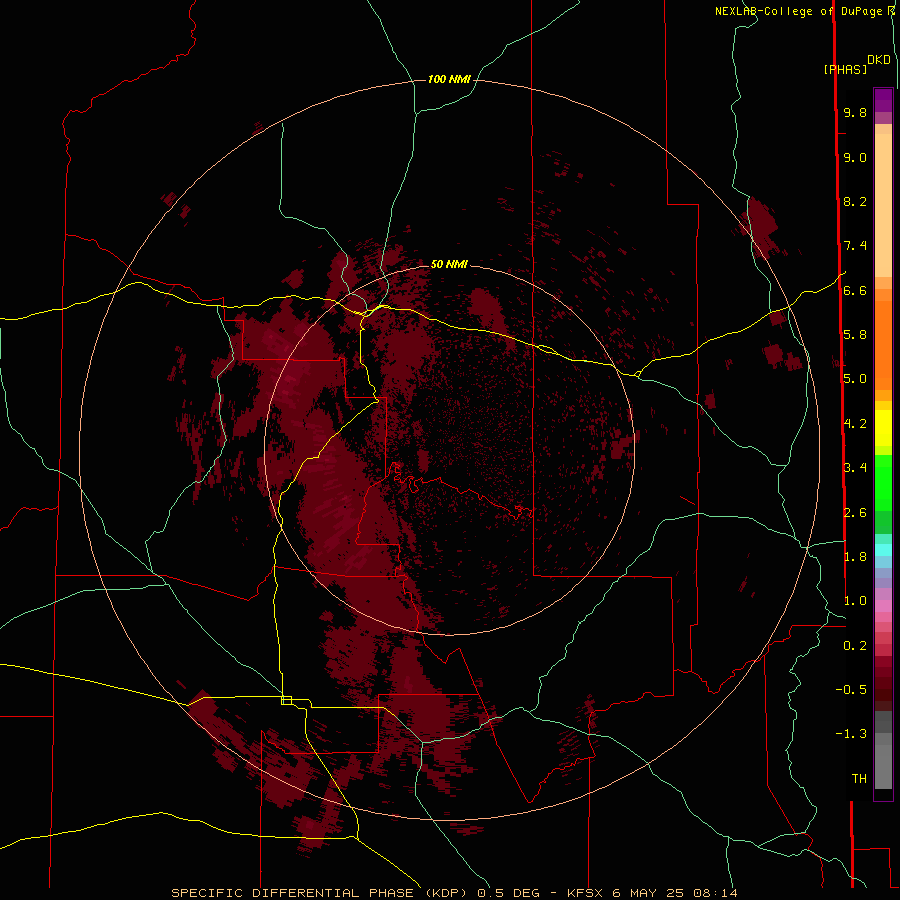Screen dimensions: 900x900
Task: Select the 9.0 value on the color scale
Action: (x=855, y=157)
